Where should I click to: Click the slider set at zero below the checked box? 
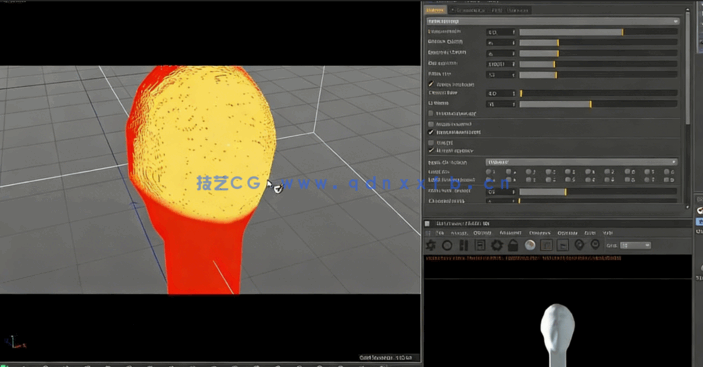598,93
